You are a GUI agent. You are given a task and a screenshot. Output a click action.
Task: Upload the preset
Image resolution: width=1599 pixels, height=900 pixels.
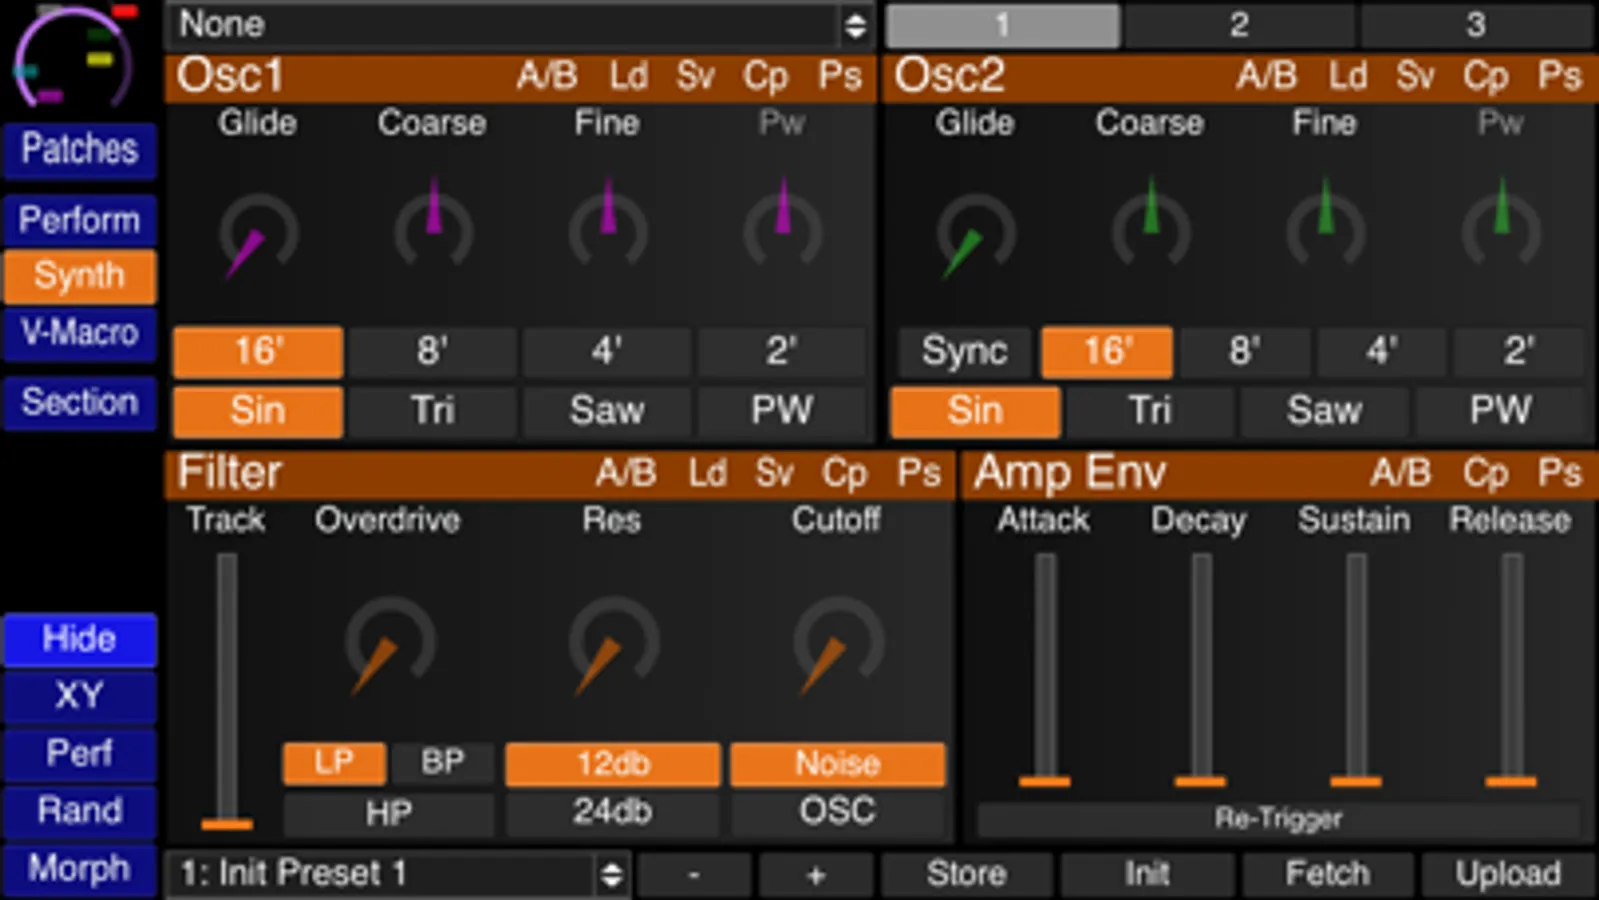[x=1508, y=874]
